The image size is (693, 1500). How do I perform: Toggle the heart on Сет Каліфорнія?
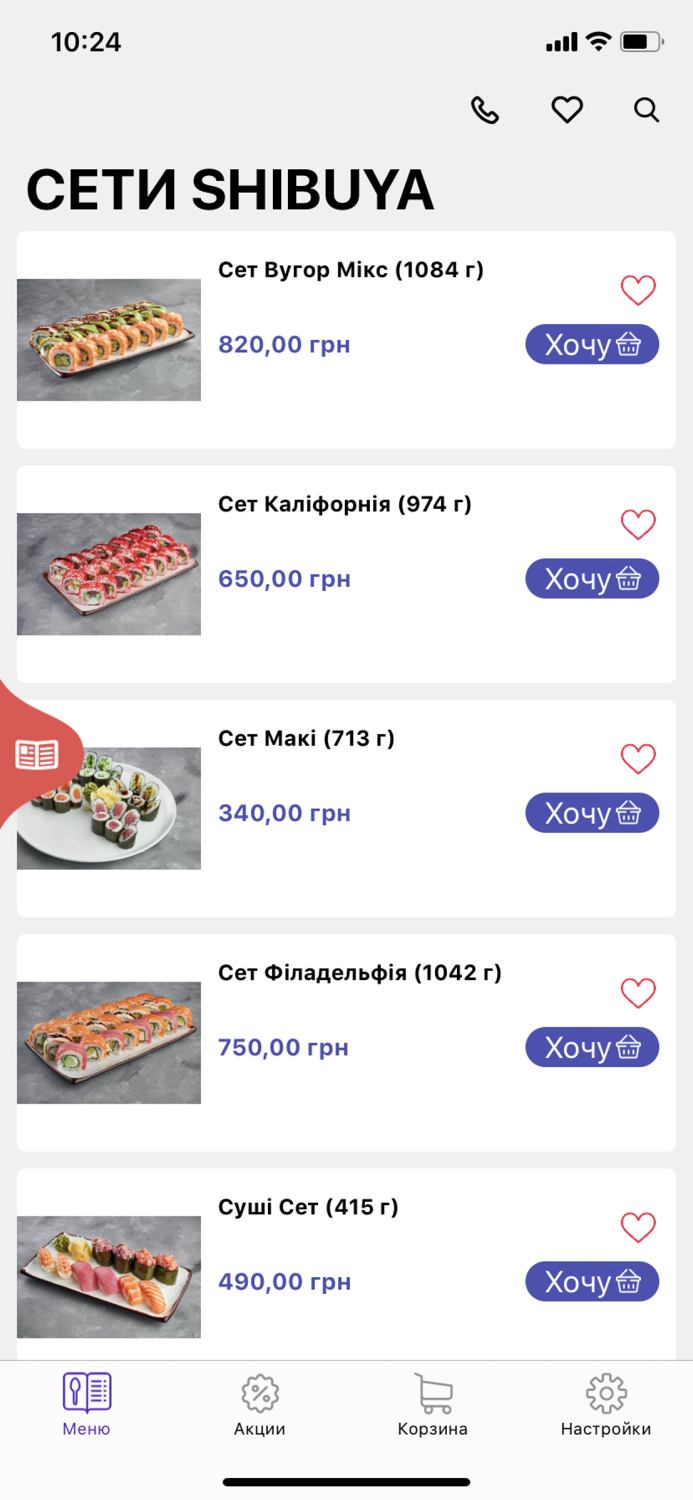pos(638,524)
